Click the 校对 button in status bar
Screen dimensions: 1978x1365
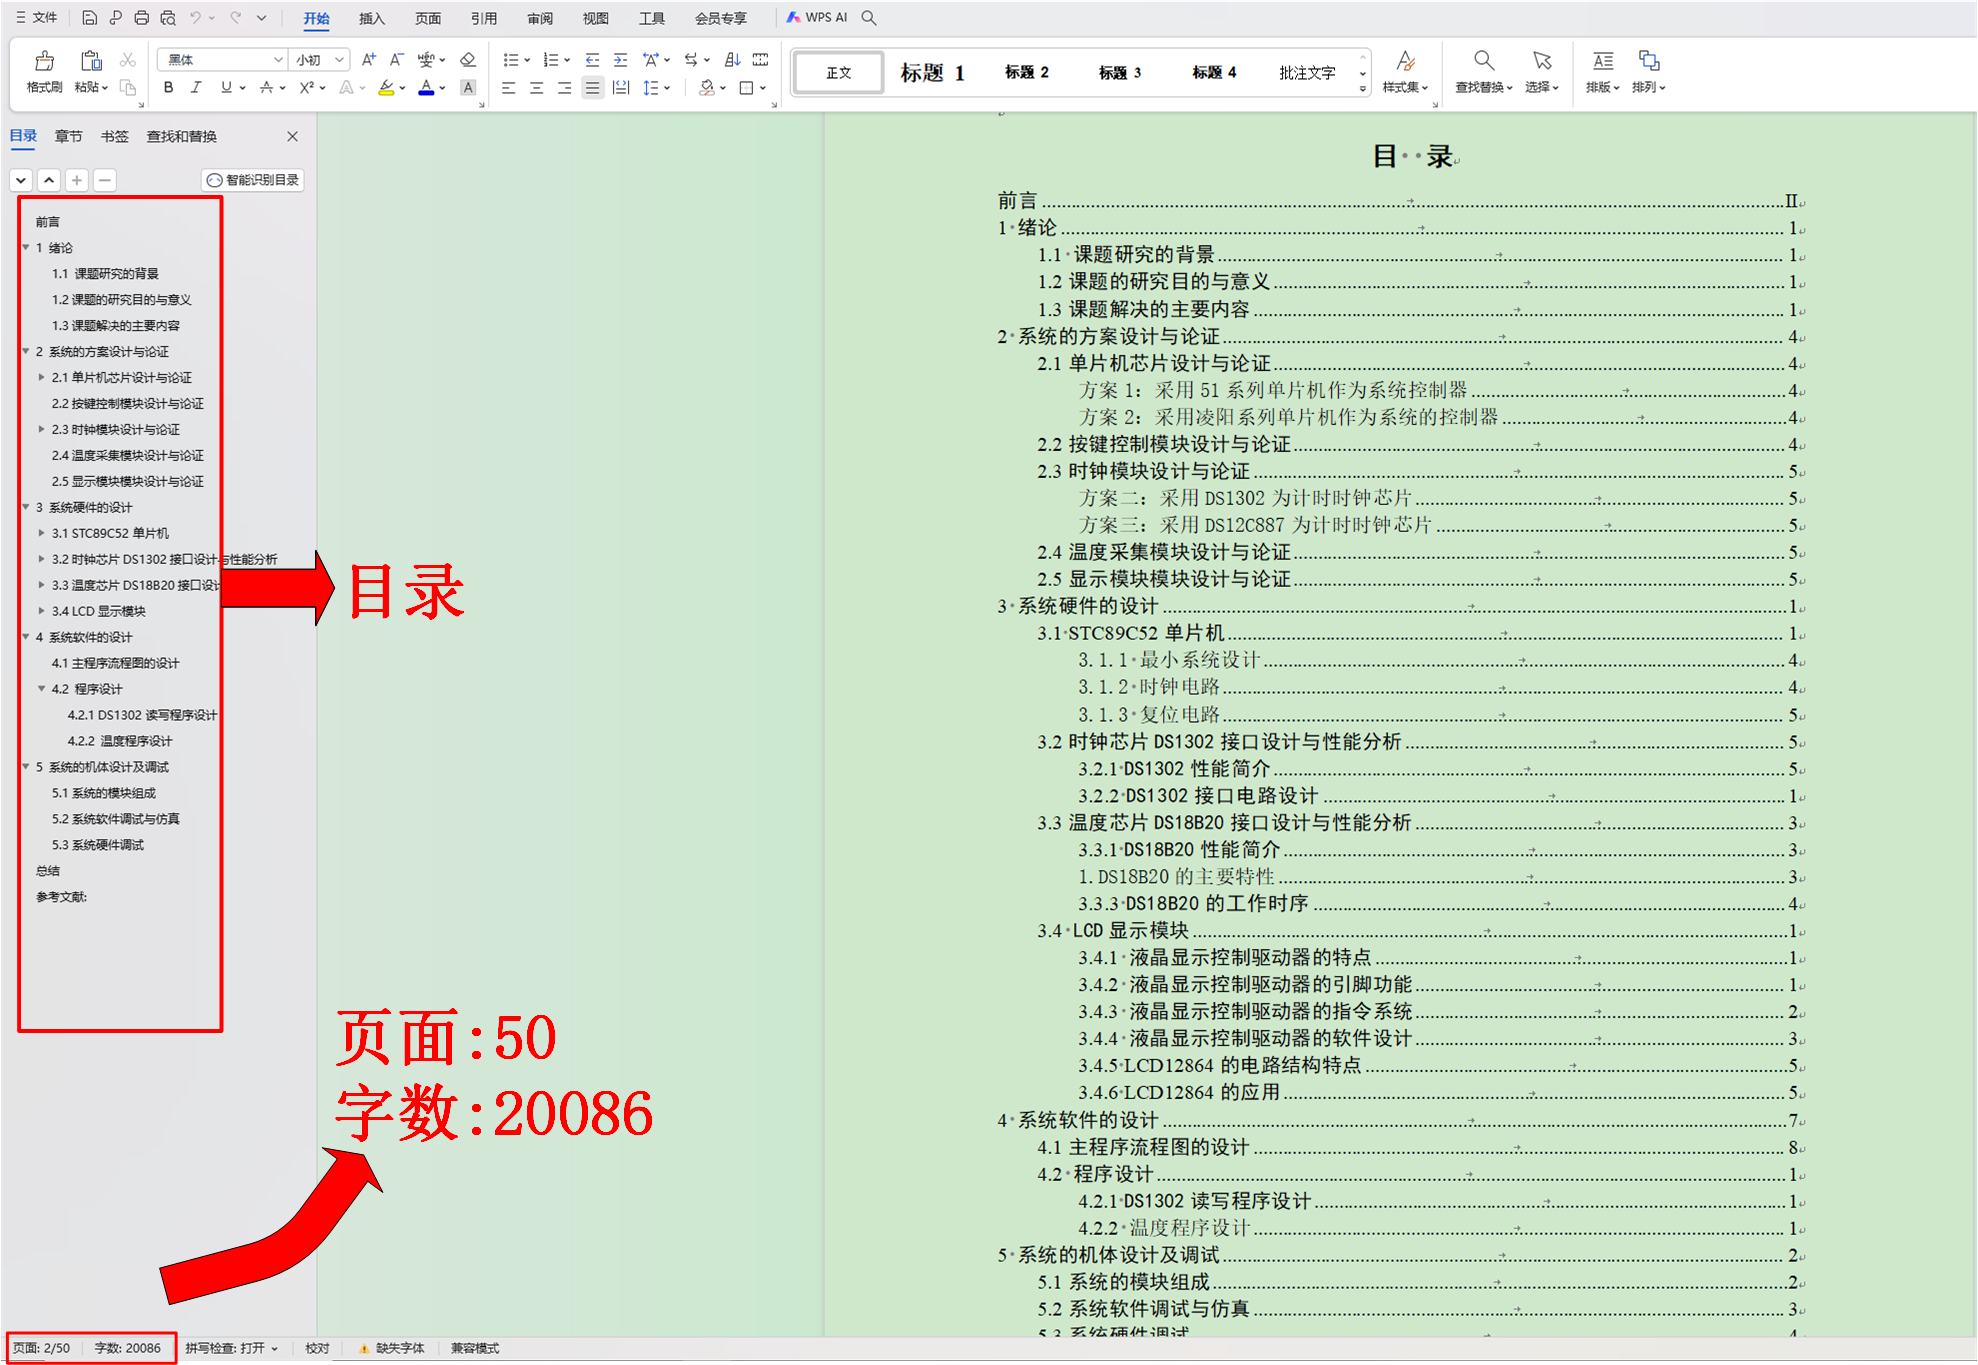317,1348
